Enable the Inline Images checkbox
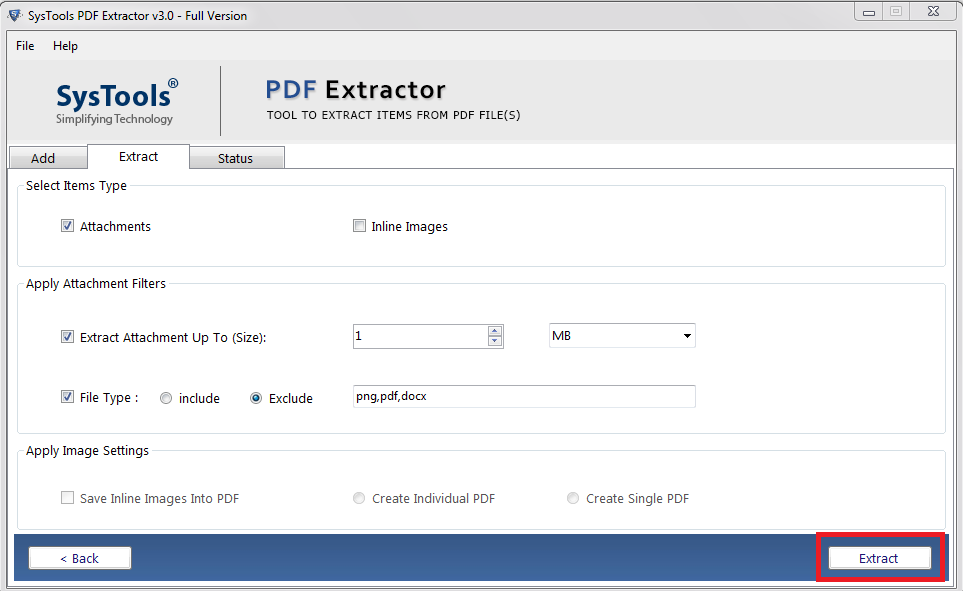This screenshot has width=963, height=591. (359, 226)
